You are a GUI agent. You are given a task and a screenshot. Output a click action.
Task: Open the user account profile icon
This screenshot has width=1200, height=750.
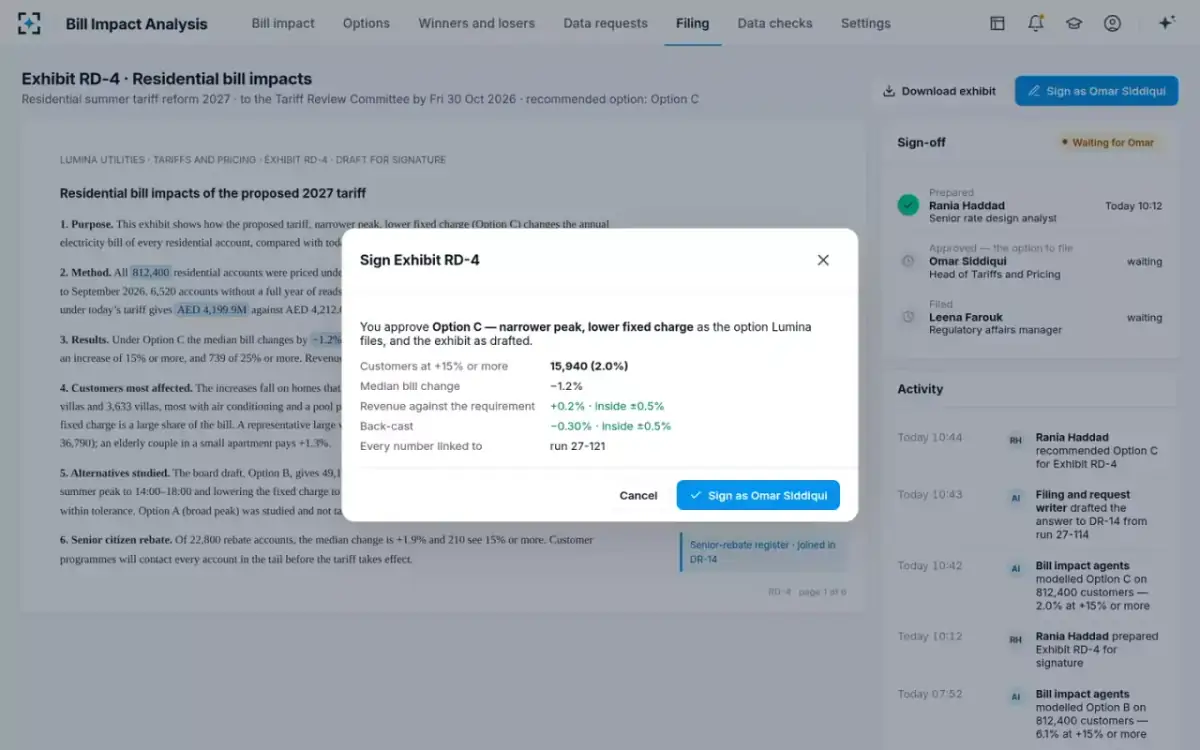pyautogui.click(x=1112, y=23)
